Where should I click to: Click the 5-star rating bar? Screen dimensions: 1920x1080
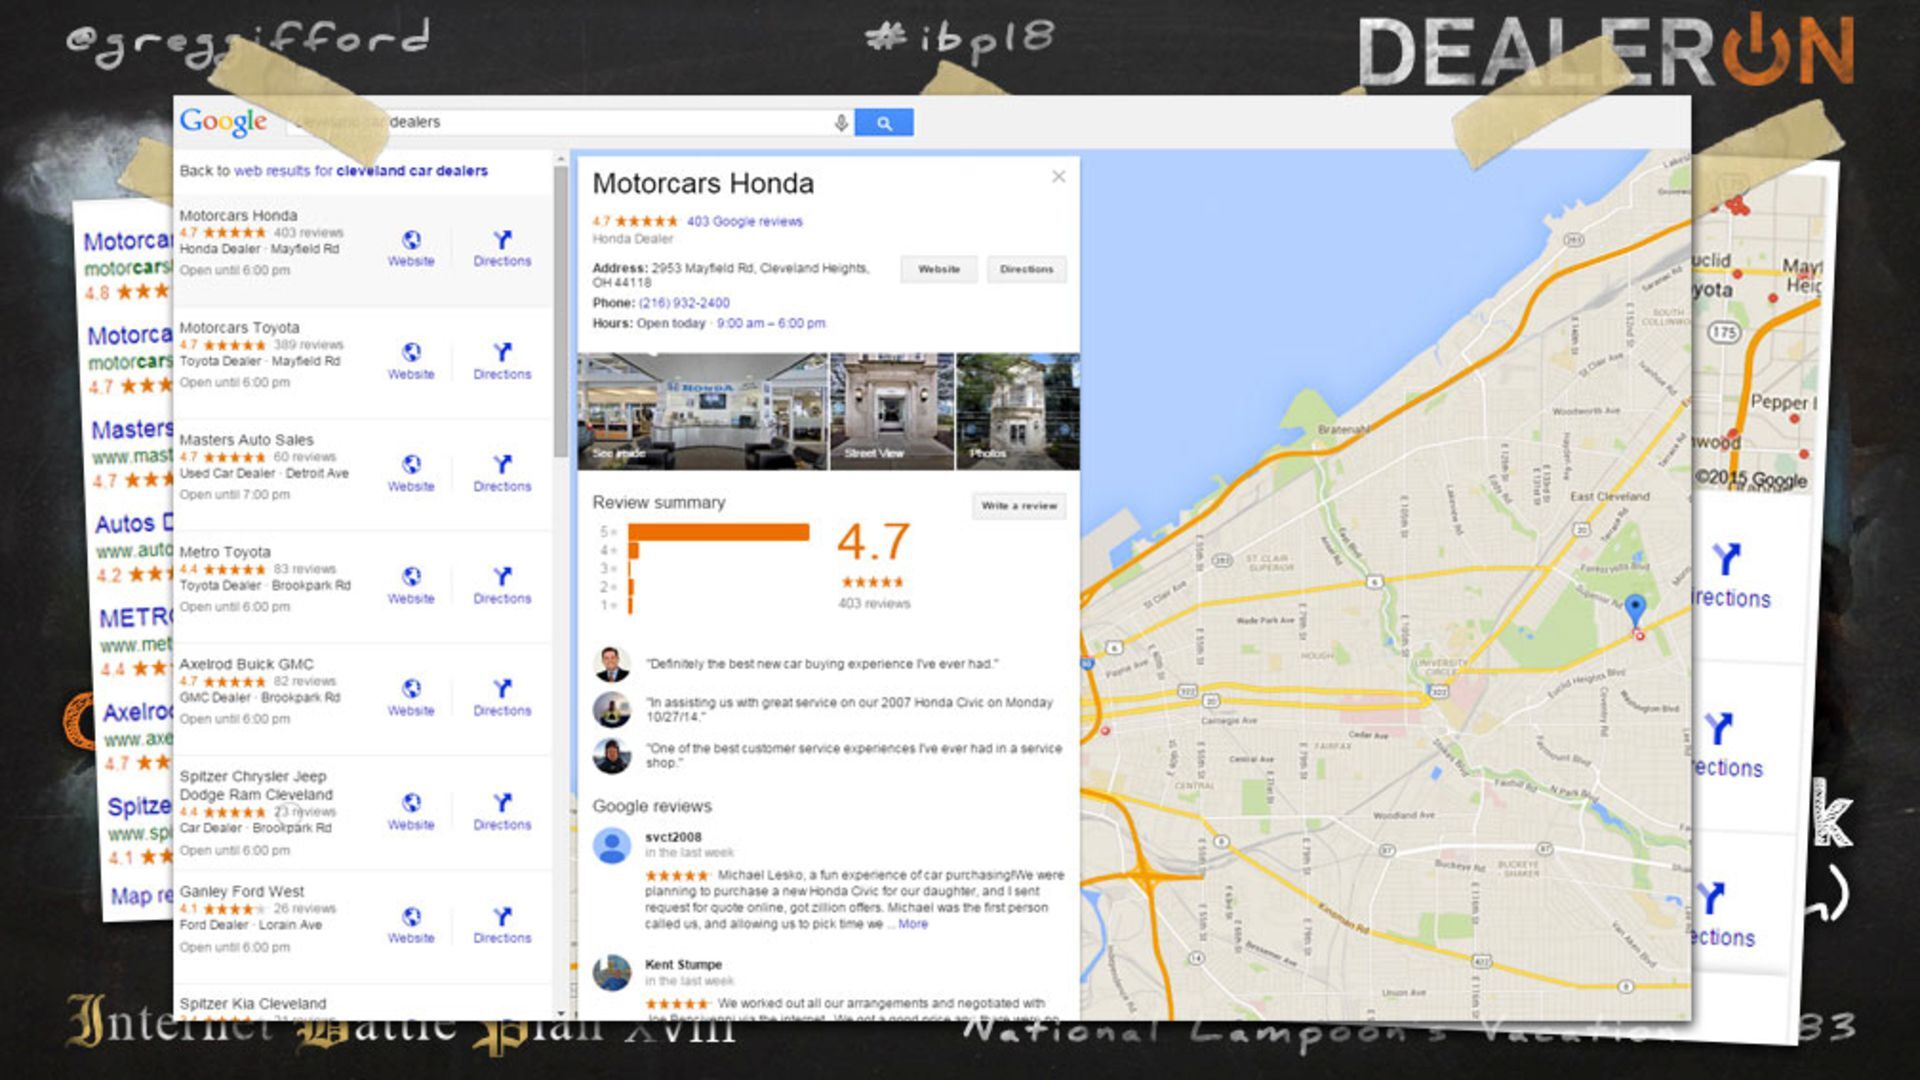[x=719, y=532]
